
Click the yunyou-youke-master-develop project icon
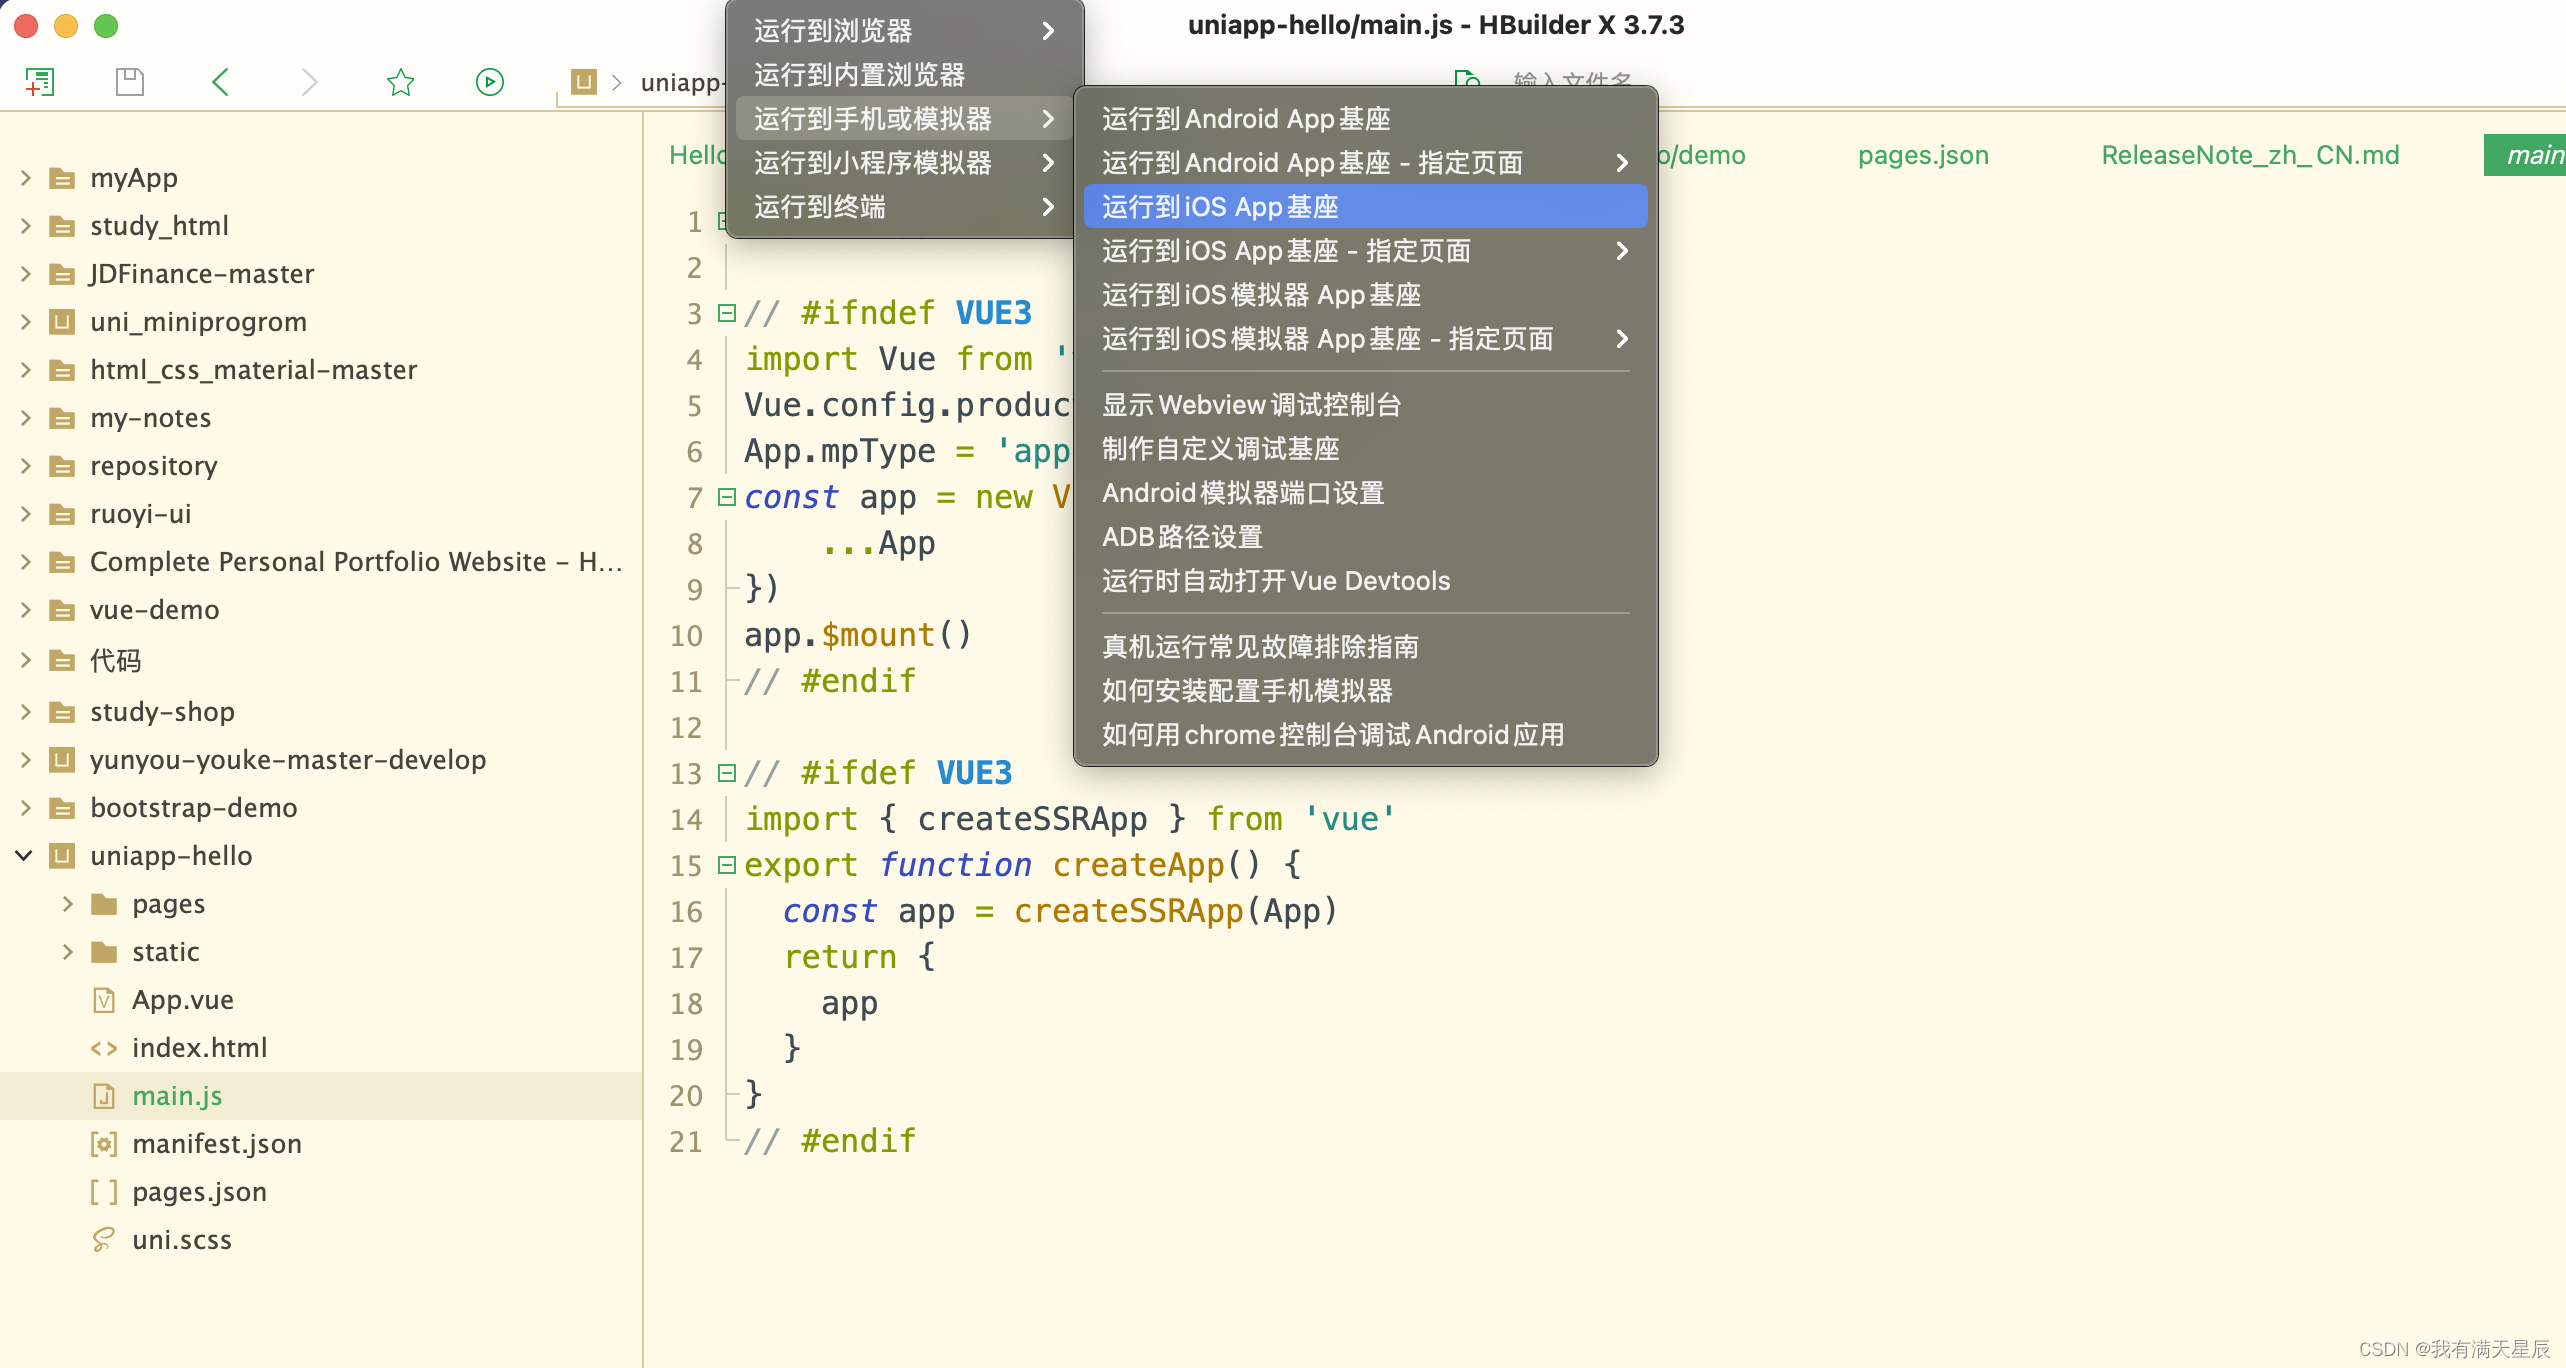point(62,759)
